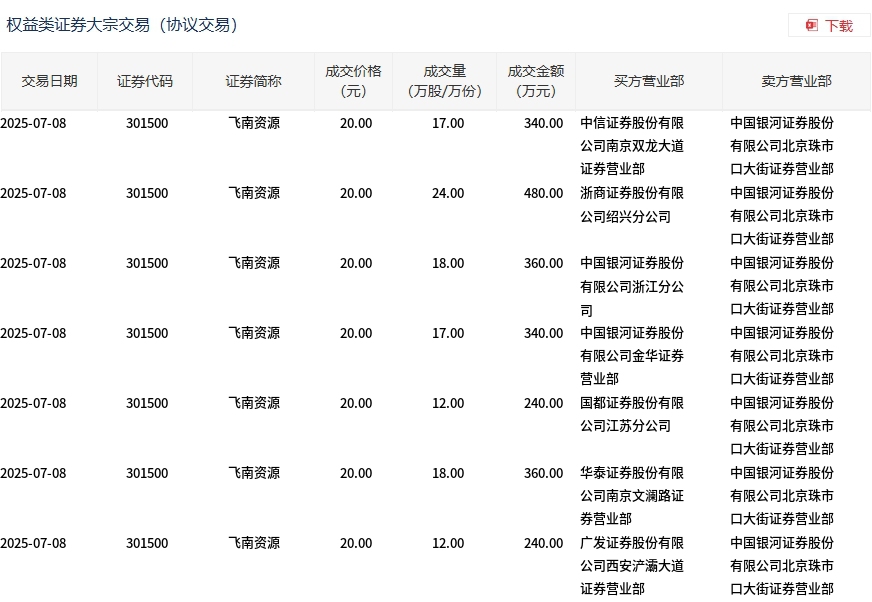This screenshot has height=602, width=872.
Task: Click the 成交金额(万元) column header
Action: click(536, 81)
